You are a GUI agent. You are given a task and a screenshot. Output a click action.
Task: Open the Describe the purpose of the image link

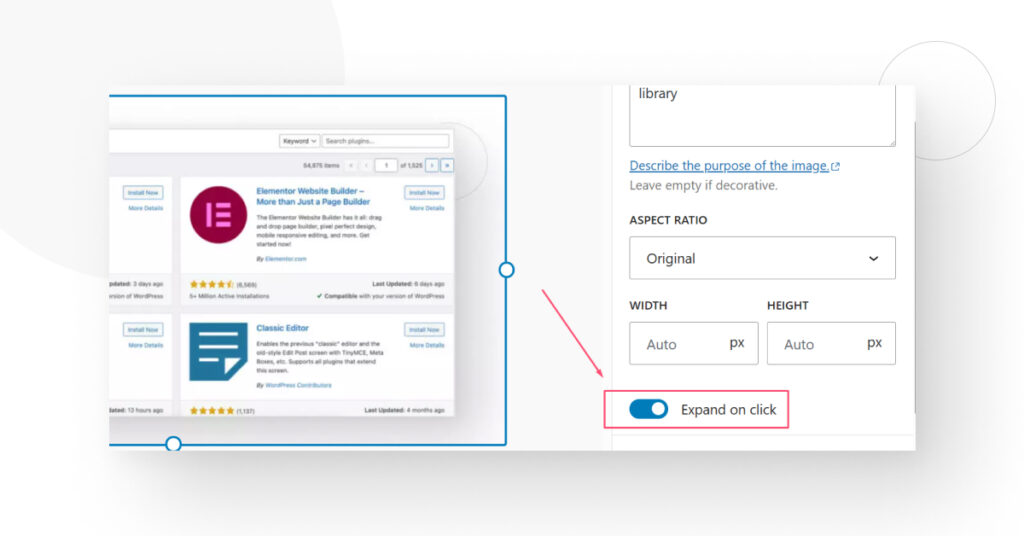(x=729, y=166)
